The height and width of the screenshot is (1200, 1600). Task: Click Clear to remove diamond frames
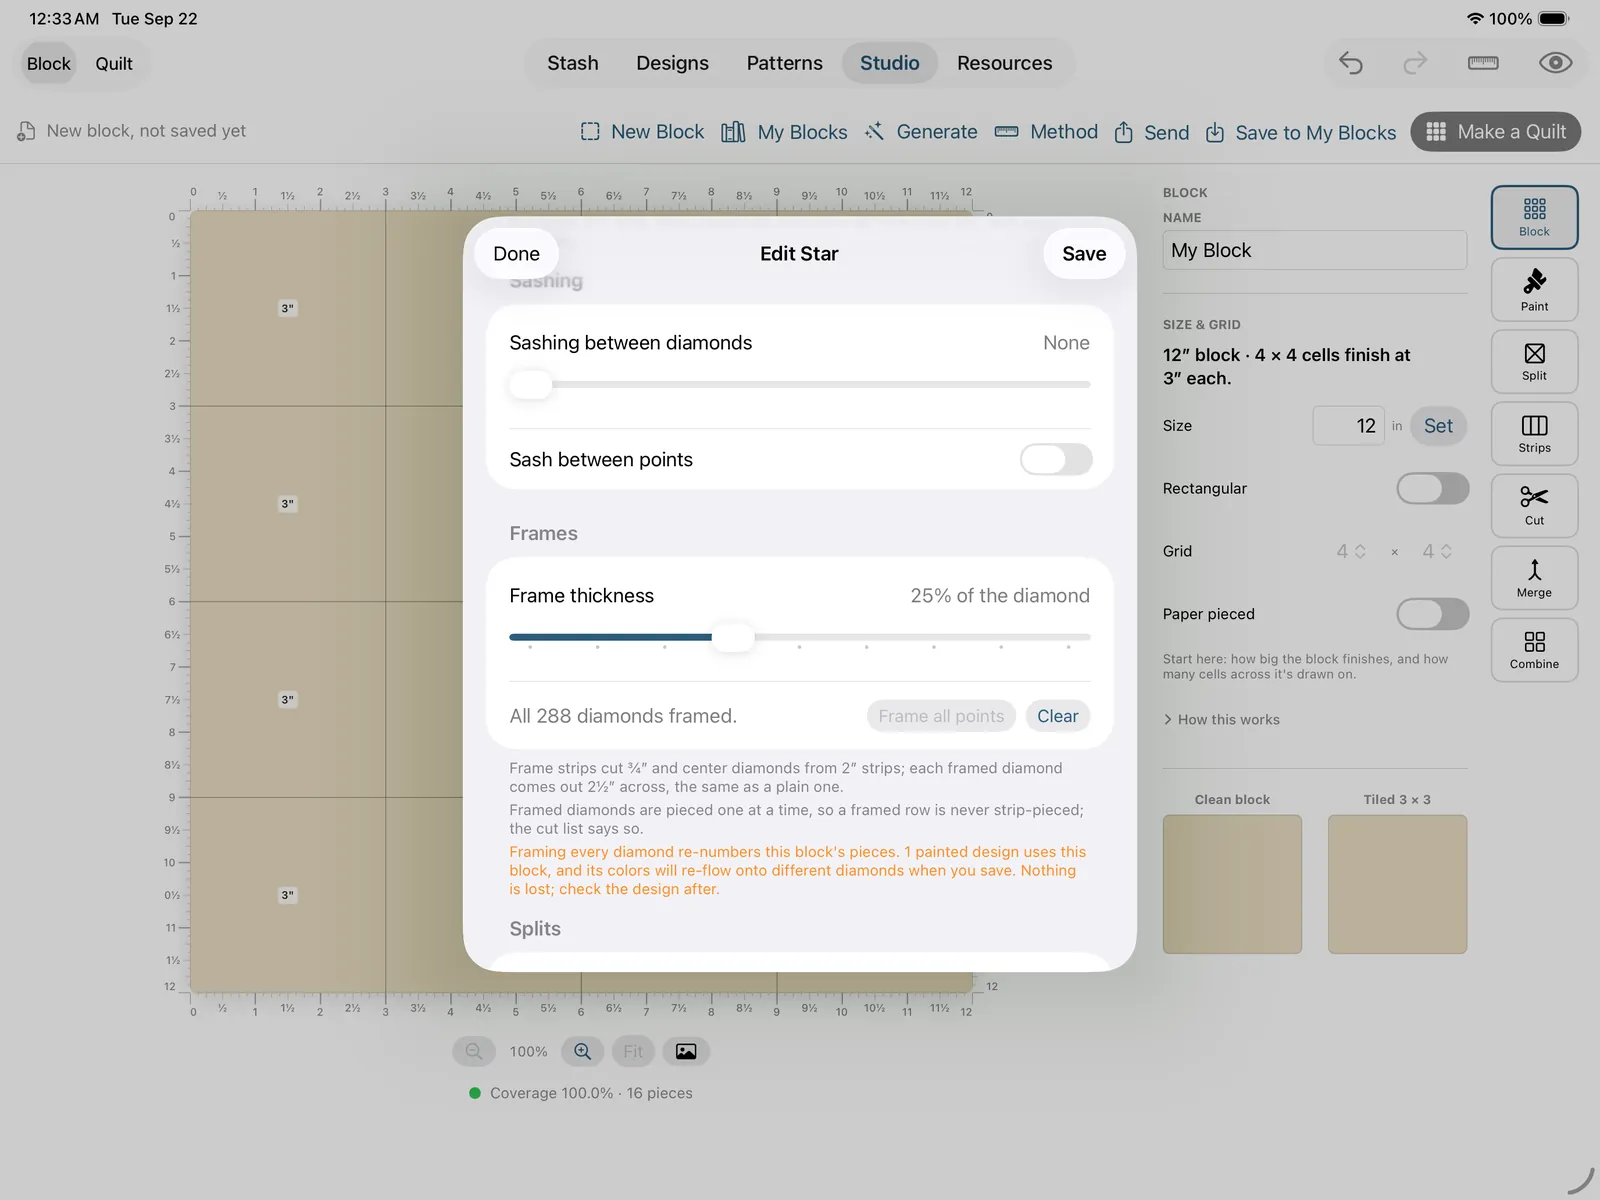click(x=1057, y=716)
